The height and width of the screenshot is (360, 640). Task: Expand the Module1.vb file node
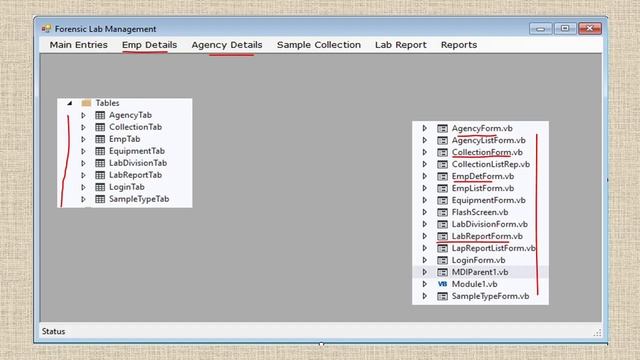425,284
